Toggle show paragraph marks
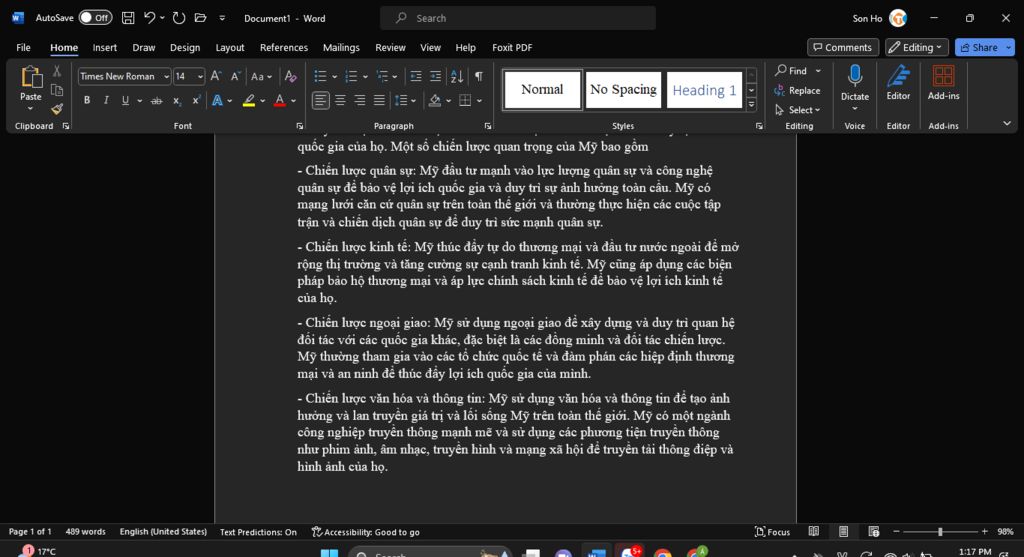Screen dimensions: 1024x557 [x=479, y=76]
